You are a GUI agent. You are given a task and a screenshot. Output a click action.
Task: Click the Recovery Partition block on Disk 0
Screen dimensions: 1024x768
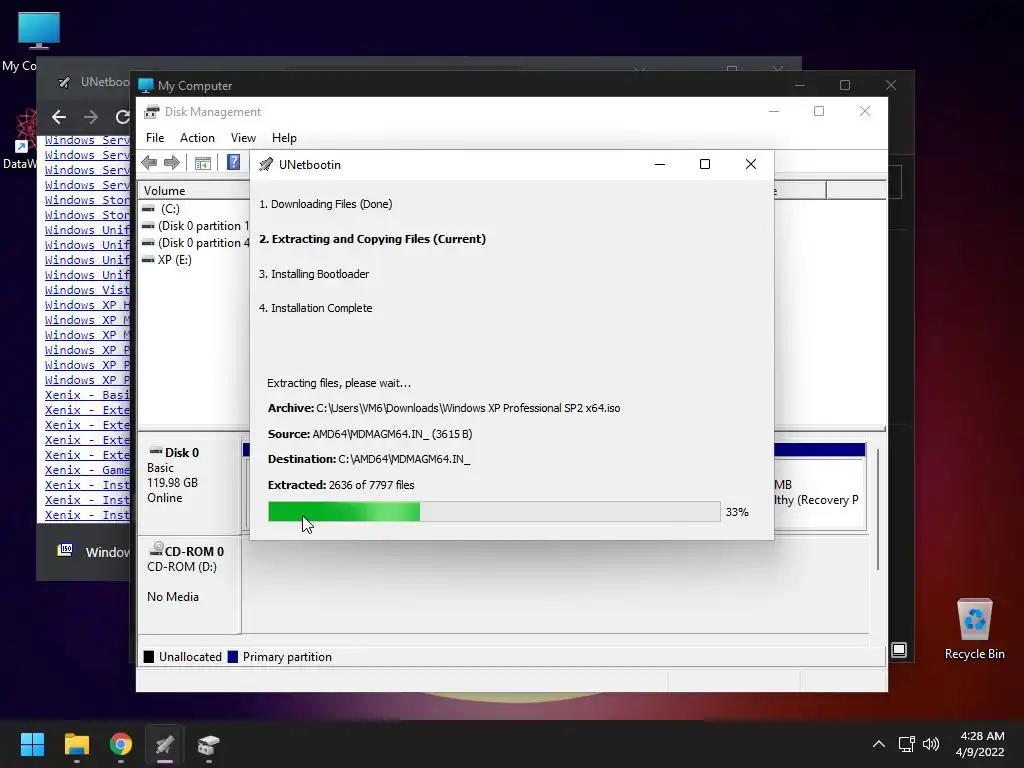[x=820, y=493]
